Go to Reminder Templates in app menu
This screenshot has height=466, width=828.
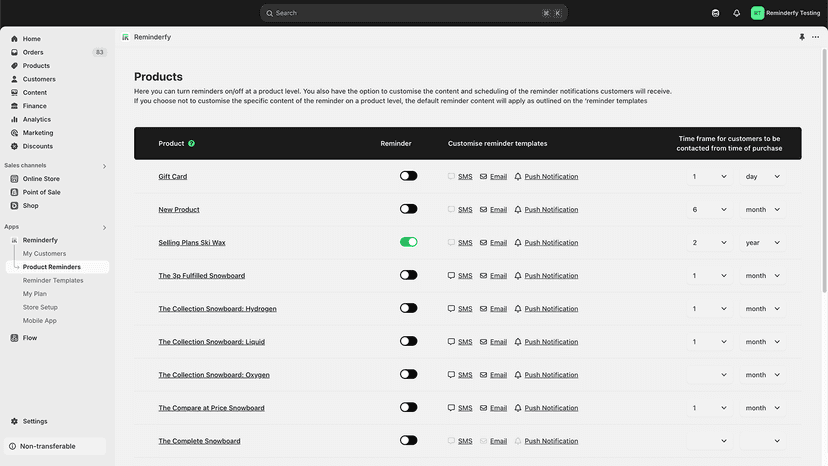coord(53,281)
